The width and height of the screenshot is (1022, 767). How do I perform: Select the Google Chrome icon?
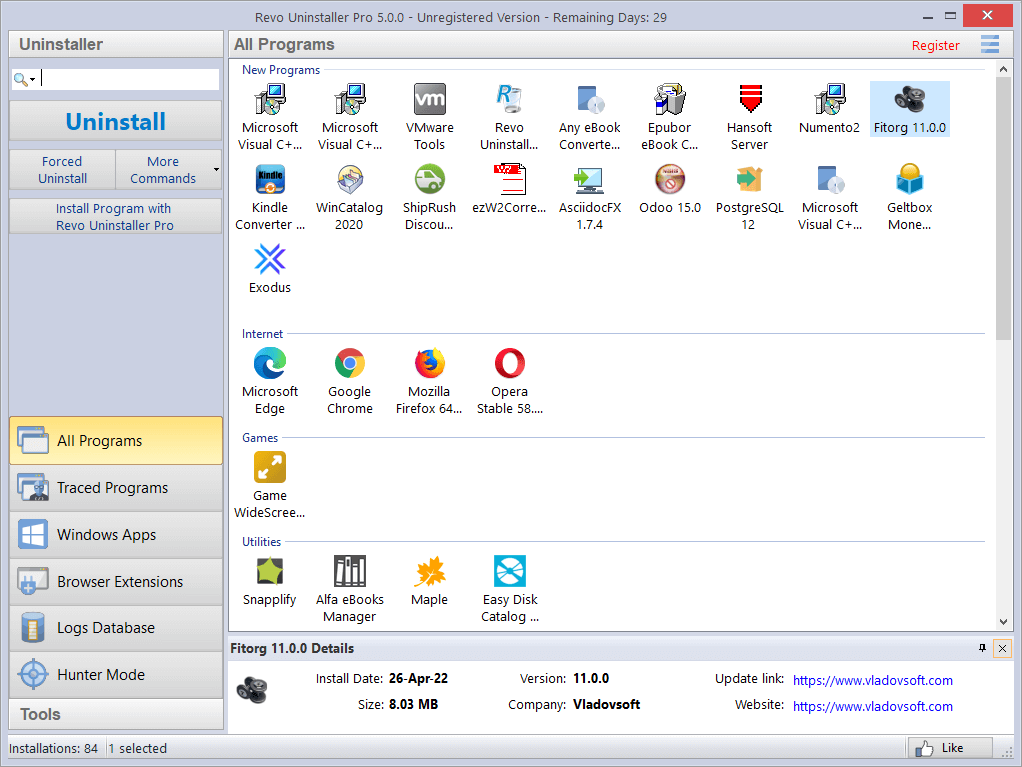point(350,364)
